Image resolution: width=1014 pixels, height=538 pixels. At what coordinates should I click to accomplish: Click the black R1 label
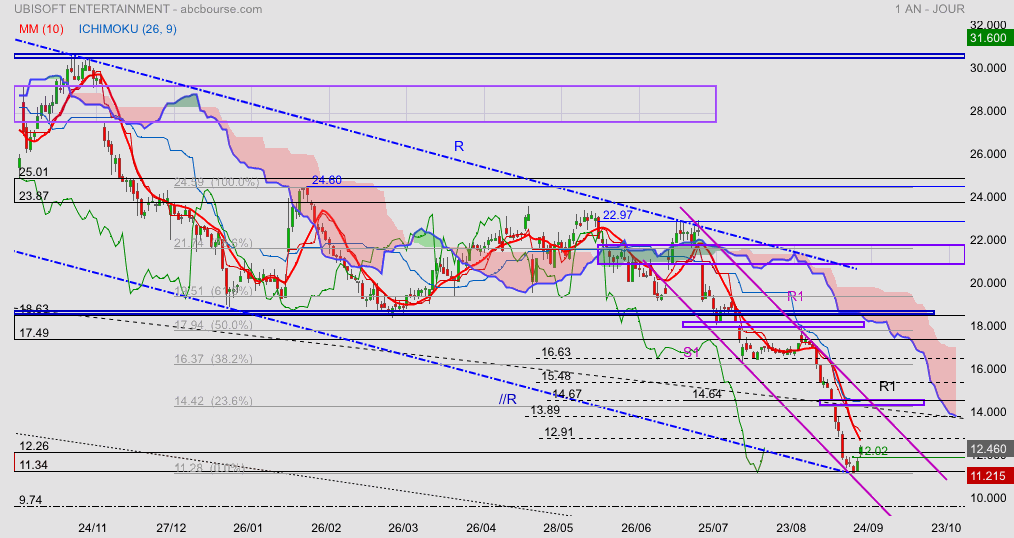[x=887, y=387]
